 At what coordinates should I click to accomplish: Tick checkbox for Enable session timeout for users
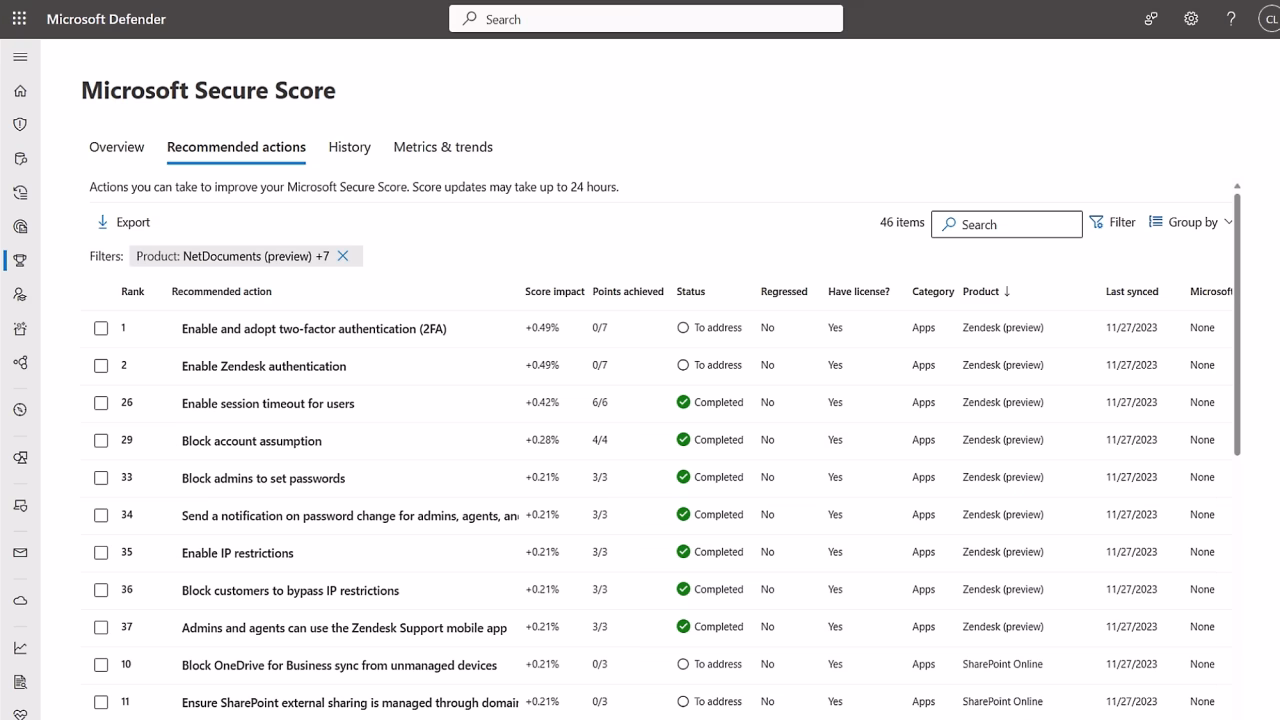[x=101, y=403]
